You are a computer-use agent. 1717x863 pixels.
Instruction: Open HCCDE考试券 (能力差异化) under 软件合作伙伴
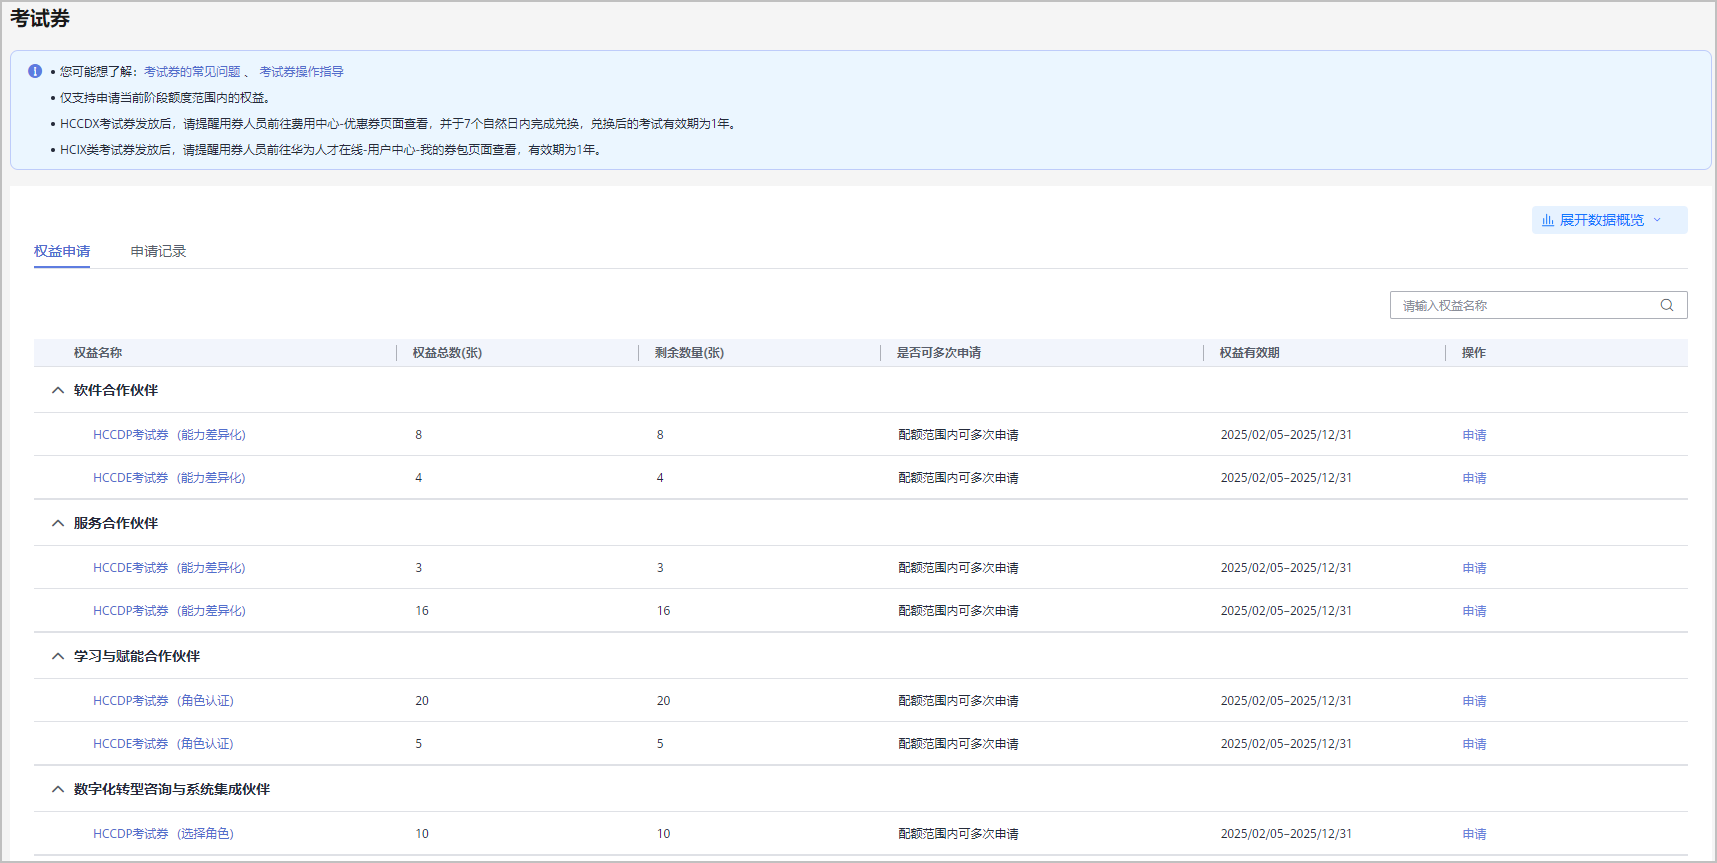tap(169, 478)
